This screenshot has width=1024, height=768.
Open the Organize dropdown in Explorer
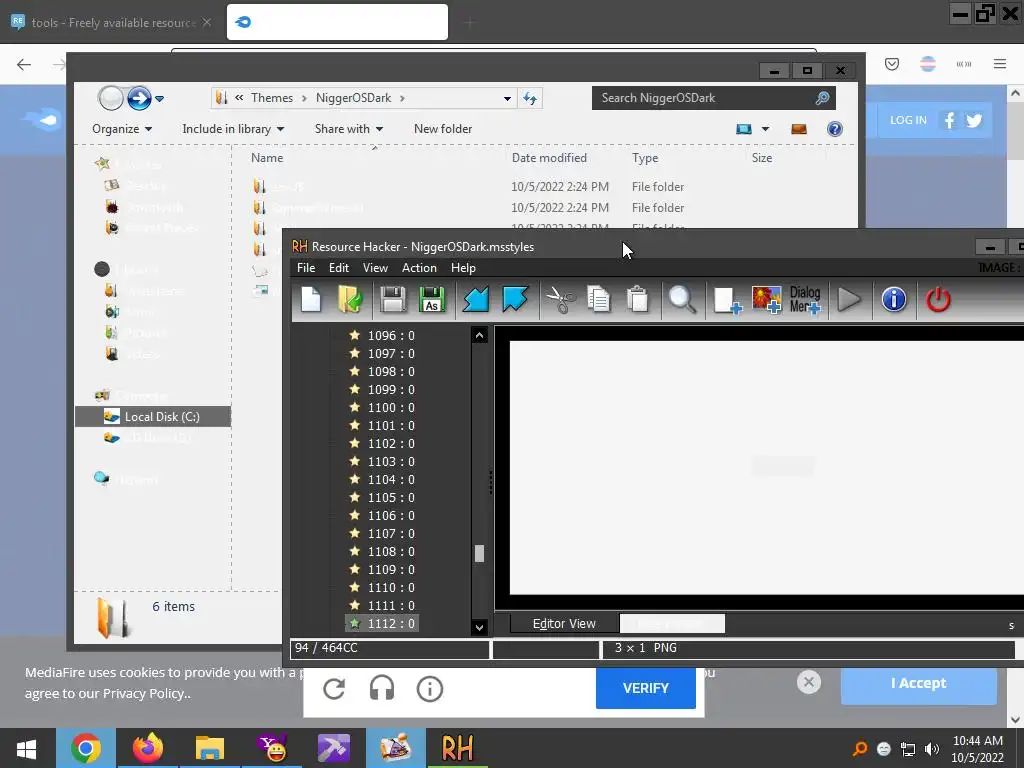pos(122,129)
